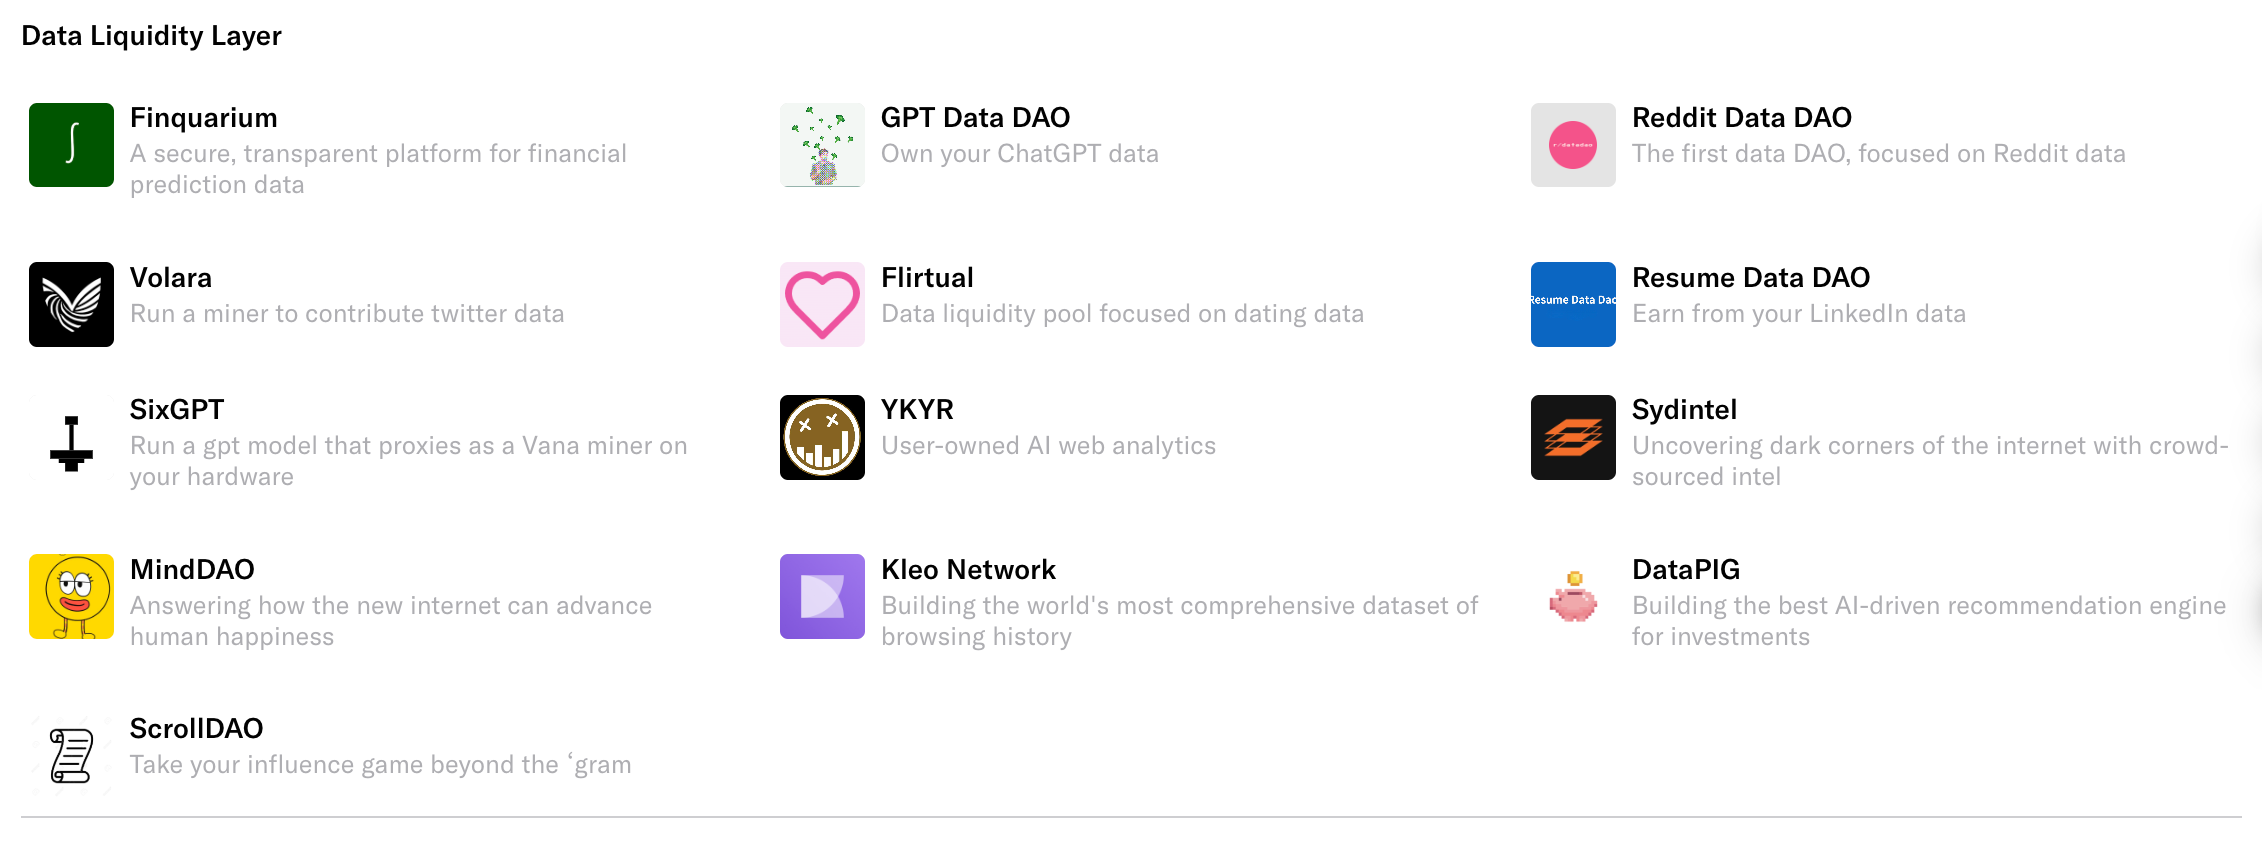
Task: Click the Flirtual pink heart icon
Action: [x=822, y=304]
